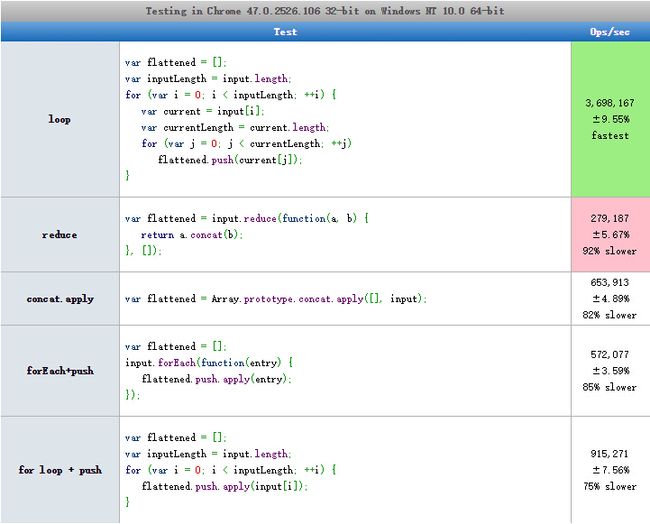Viewport: 650px width, 524px height.
Task: Click the '279,187' ops/sec value
Action: coord(610,218)
